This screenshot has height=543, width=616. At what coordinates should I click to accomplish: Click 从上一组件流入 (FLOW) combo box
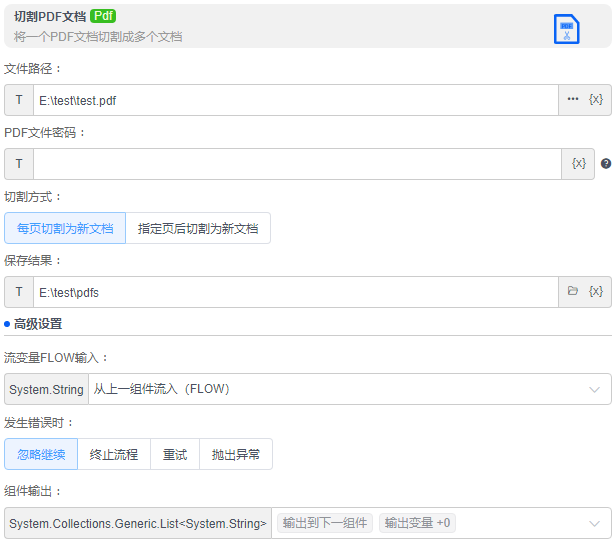tap(350, 389)
